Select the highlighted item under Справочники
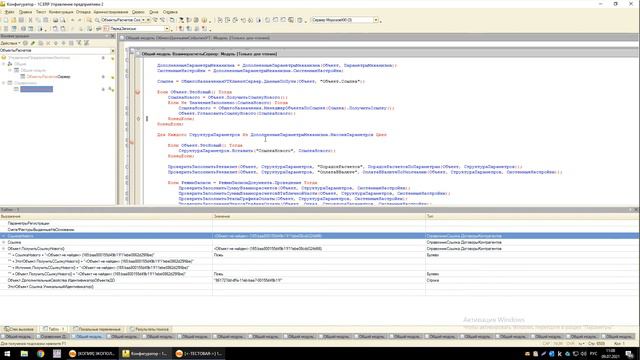This screenshot has width=640, height=360. (x=36, y=89)
